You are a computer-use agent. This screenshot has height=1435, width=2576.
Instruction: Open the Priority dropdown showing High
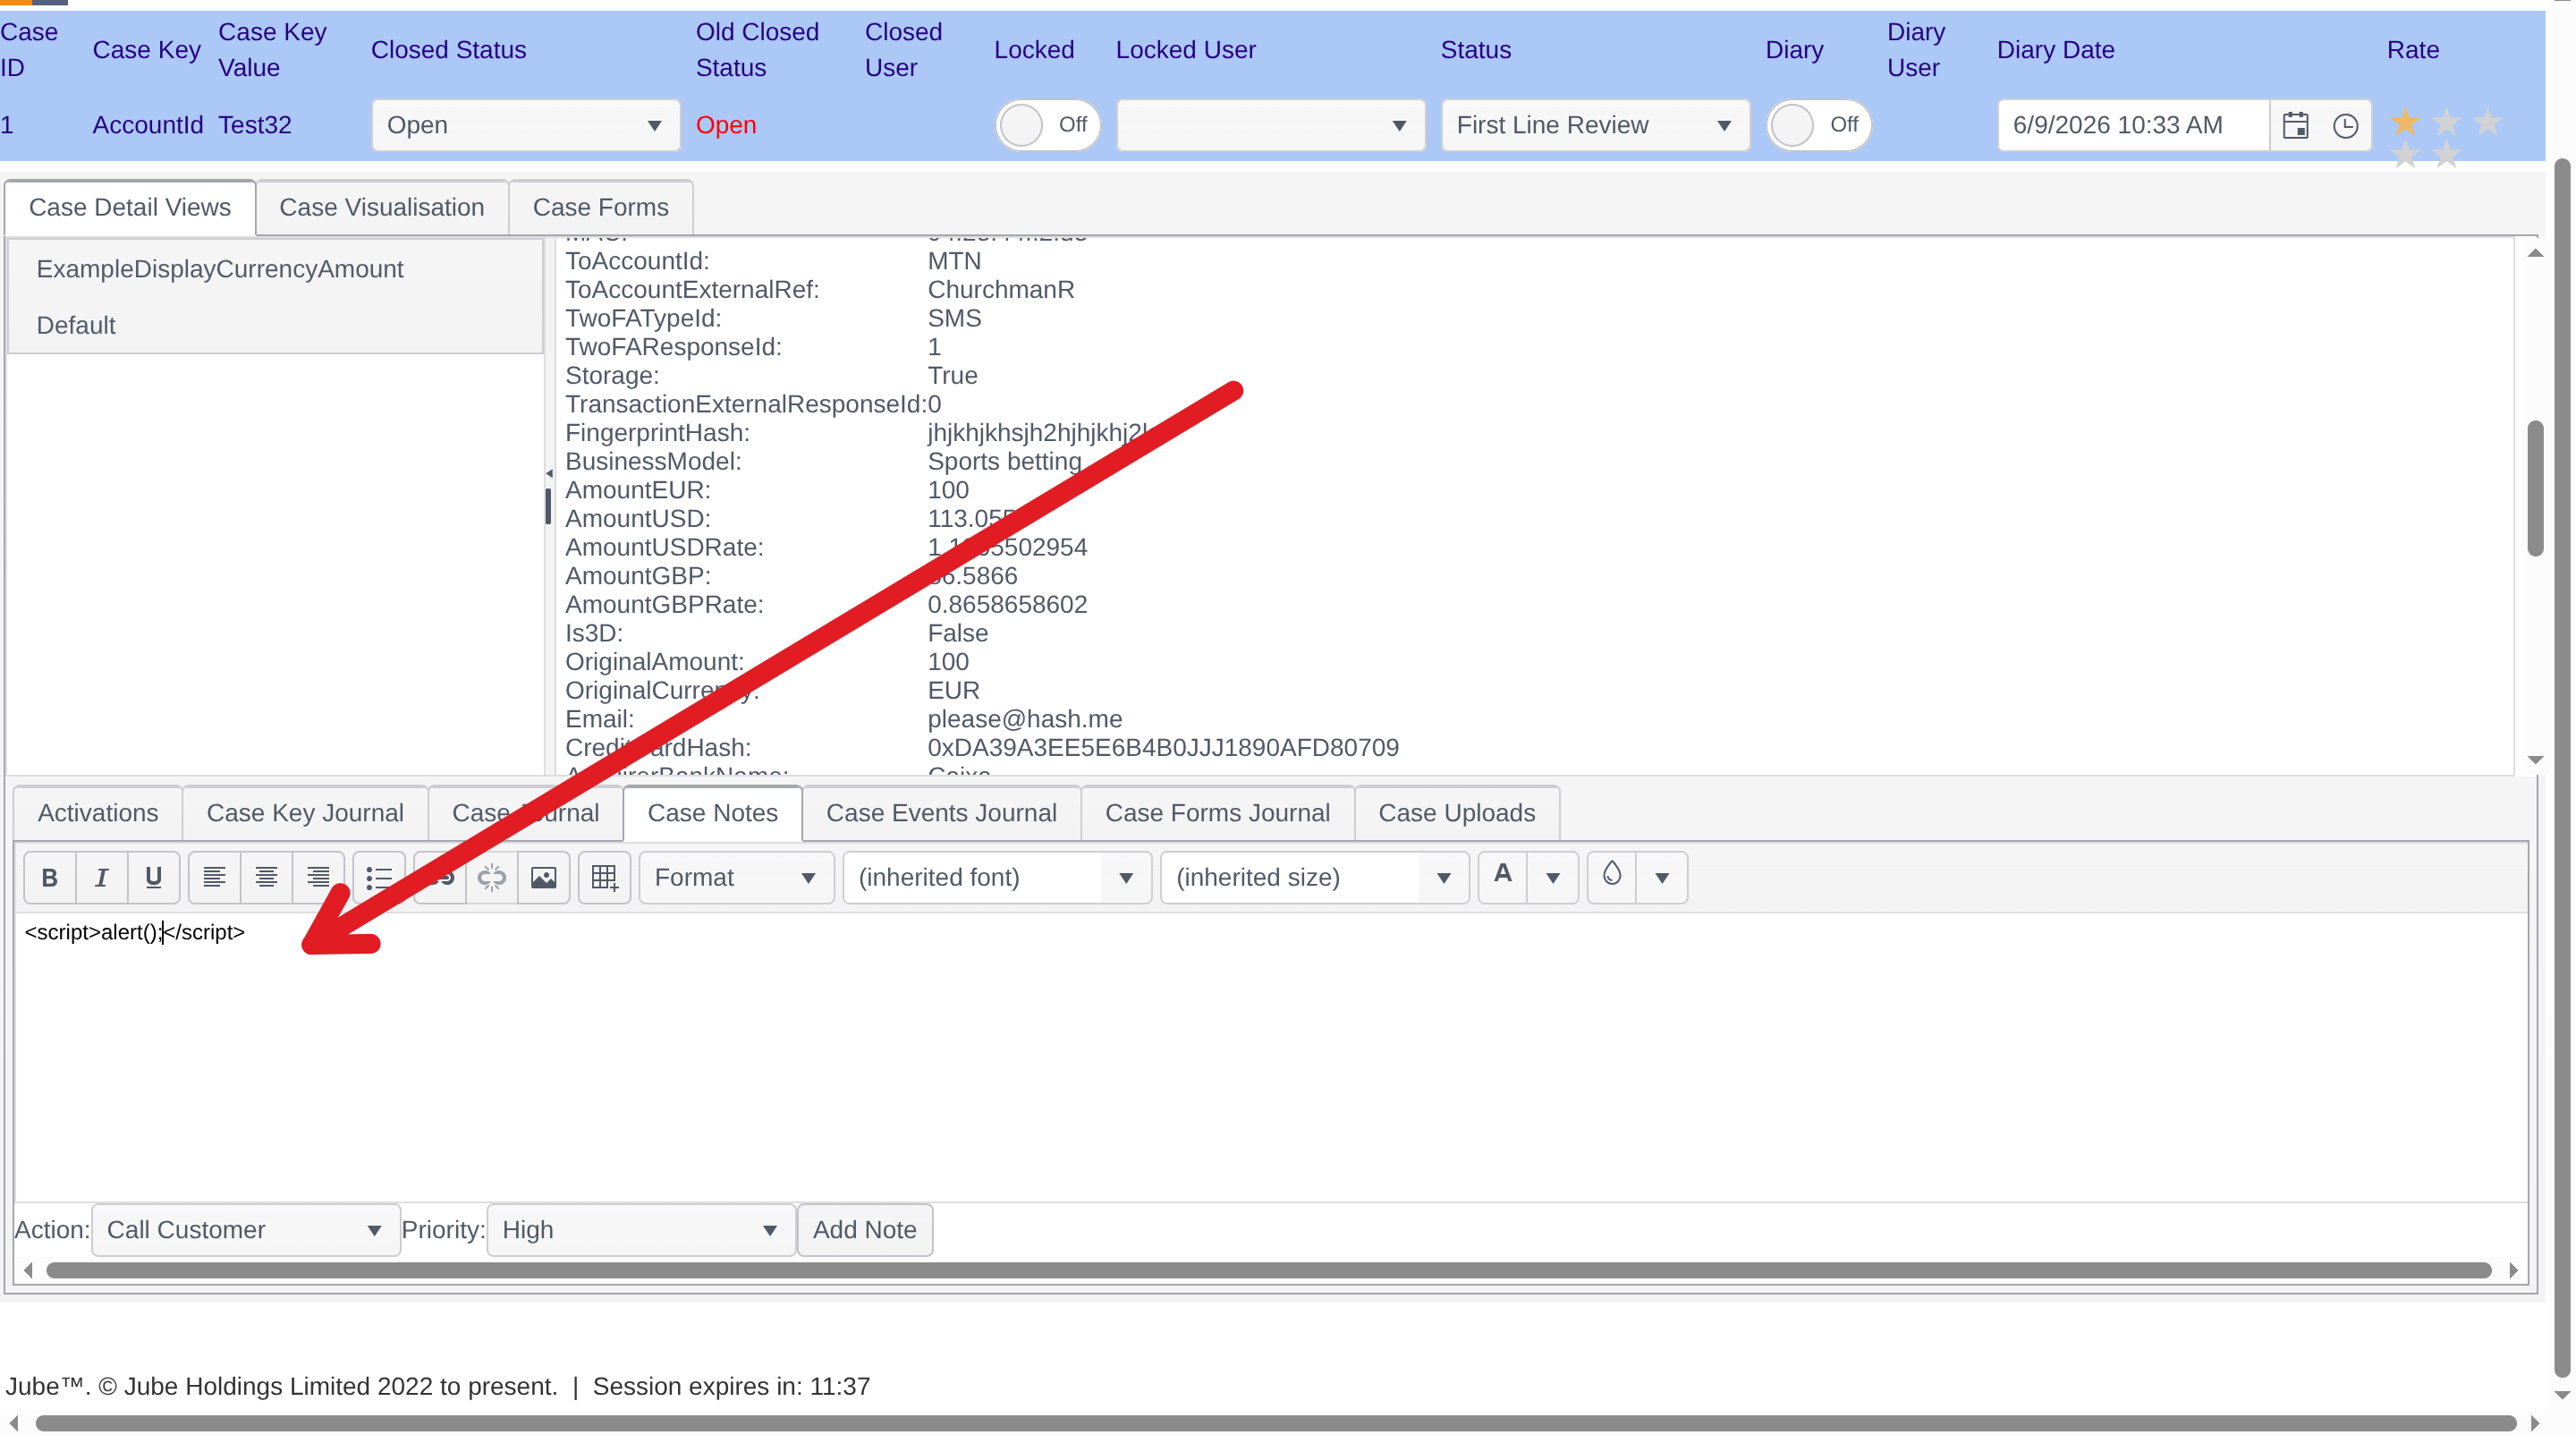tap(641, 1230)
